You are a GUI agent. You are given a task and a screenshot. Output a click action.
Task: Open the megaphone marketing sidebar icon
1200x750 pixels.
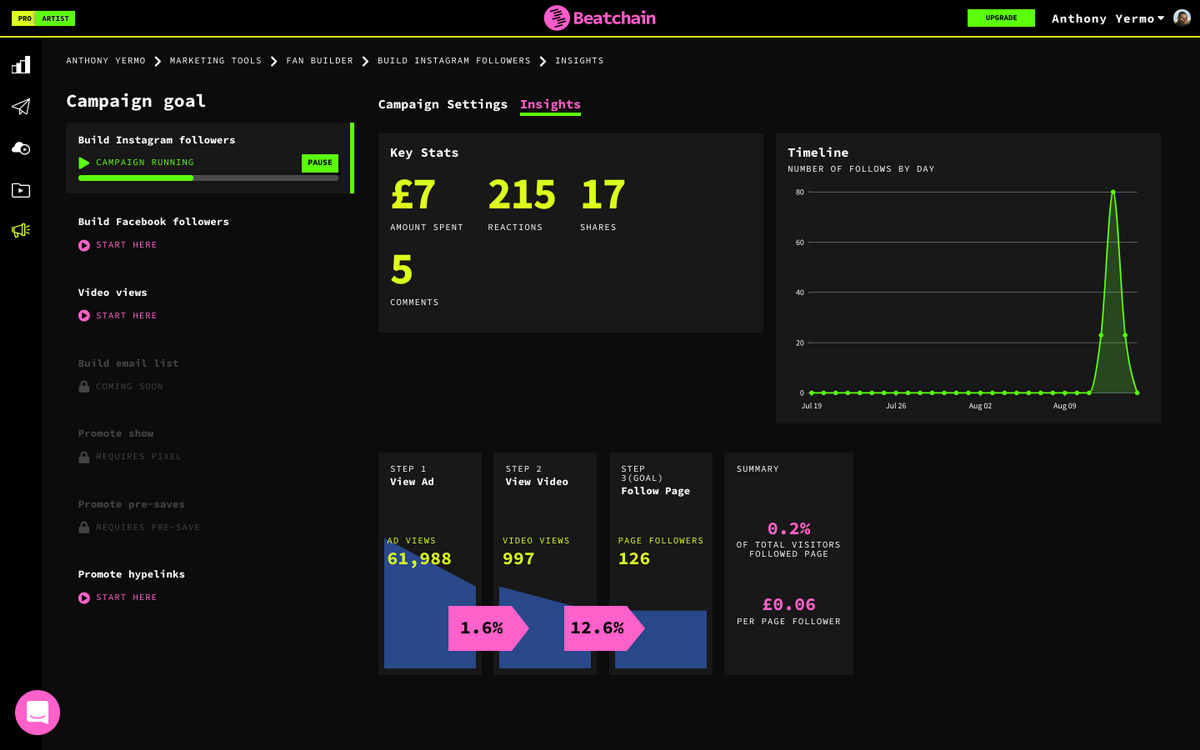pos(21,231)
